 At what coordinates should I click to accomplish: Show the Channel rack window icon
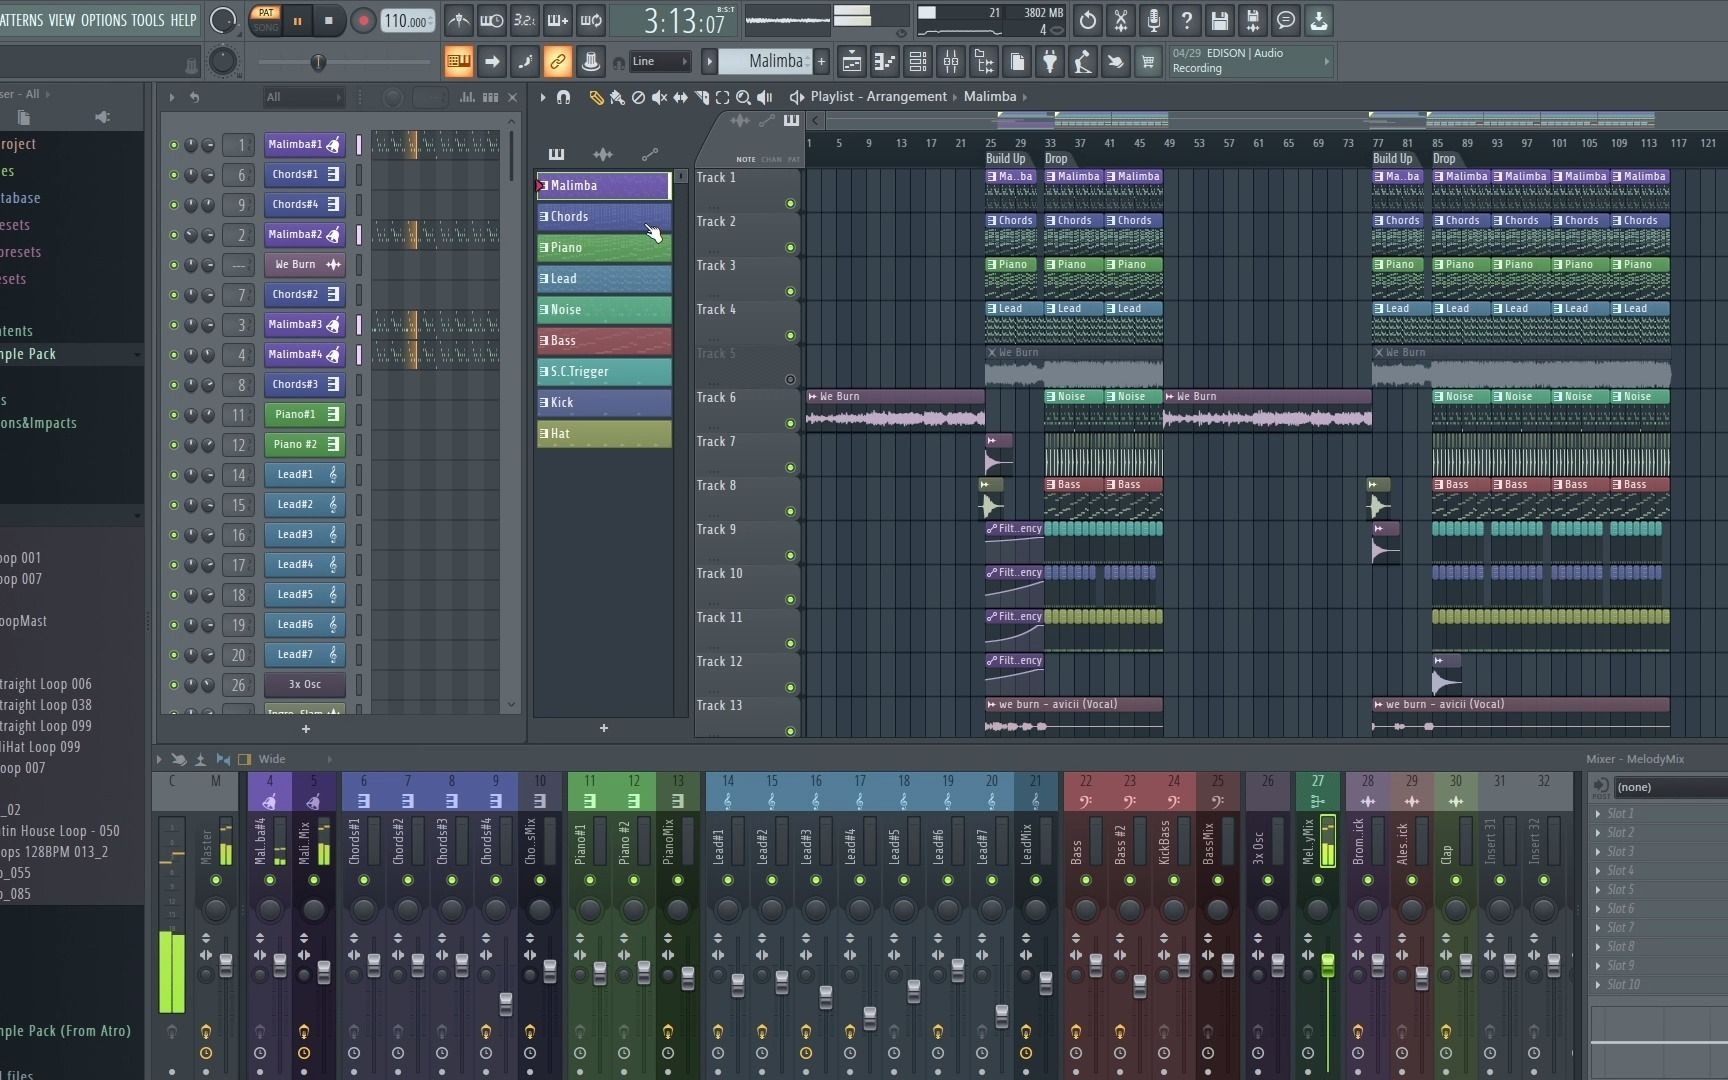click(918, 62)
